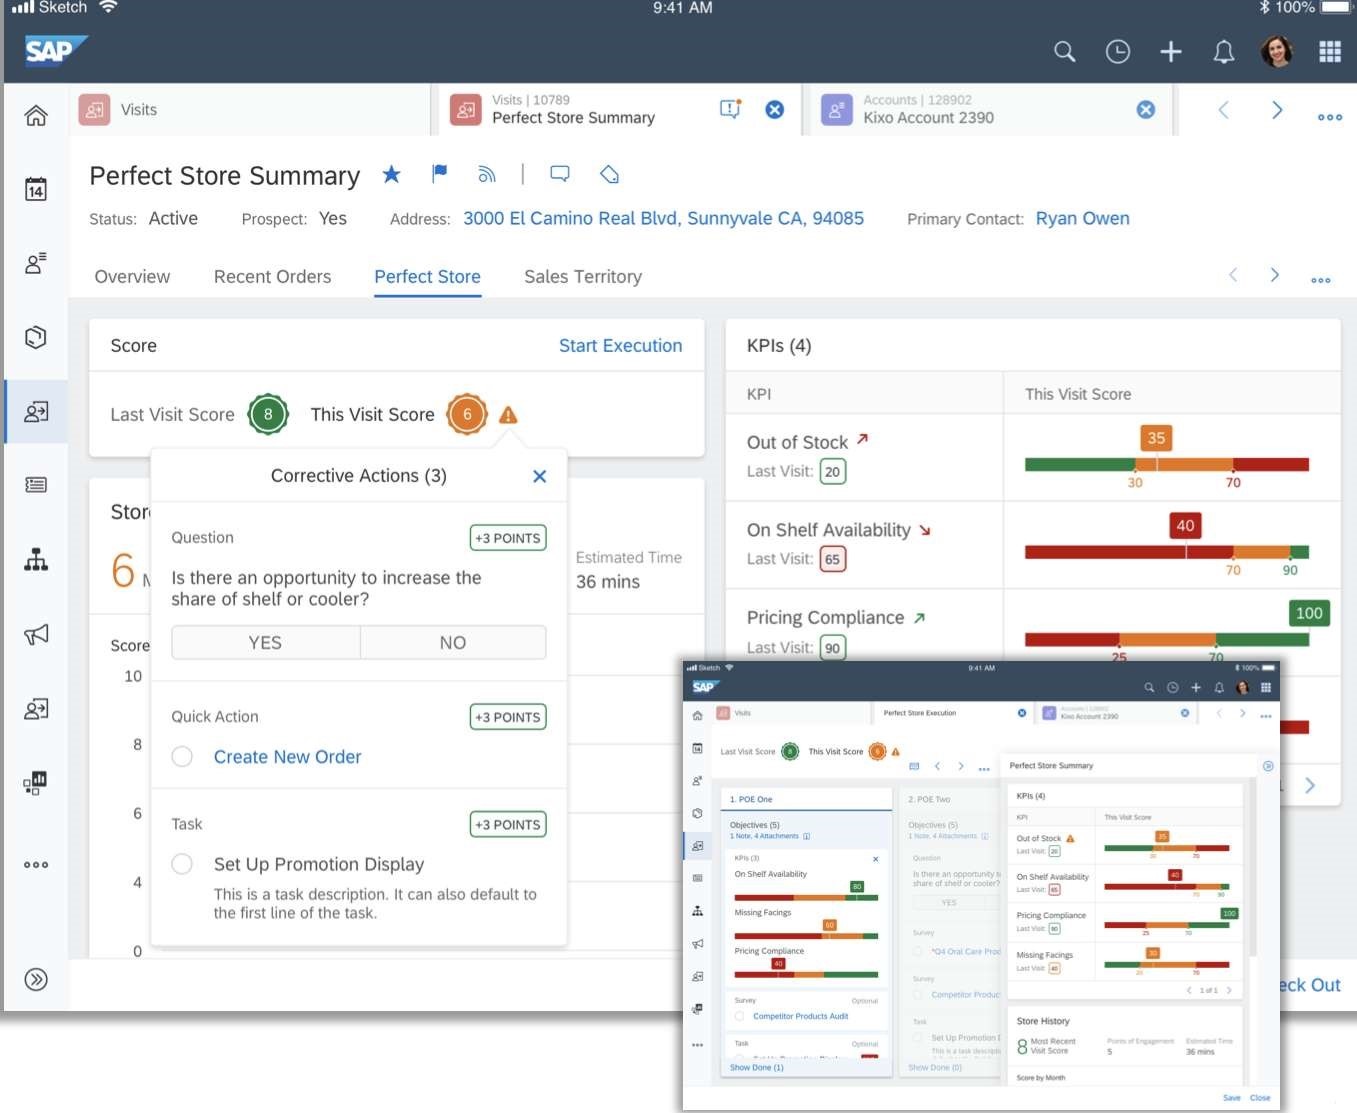Viewport: 1357px width, 1113px height.
Task: Open the overflow menu next to tab bar
Action: (x=1330, y=117)
